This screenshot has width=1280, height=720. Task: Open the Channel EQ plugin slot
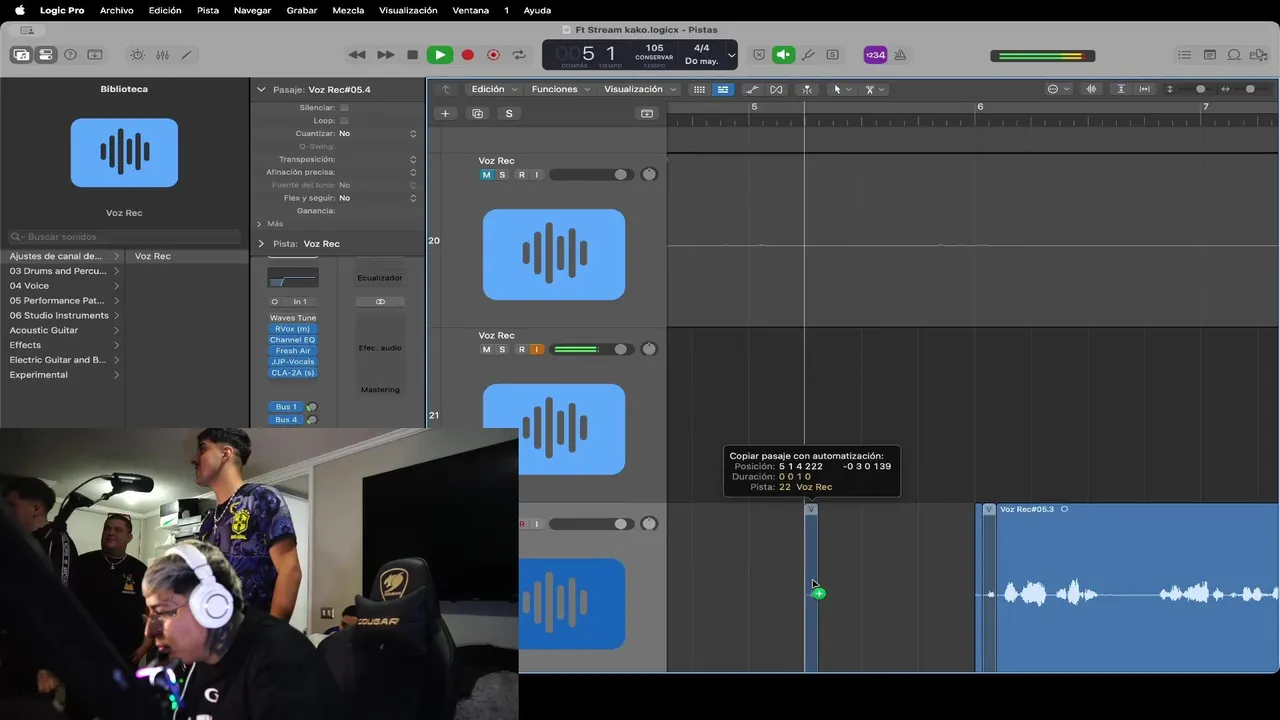(292, 340)
